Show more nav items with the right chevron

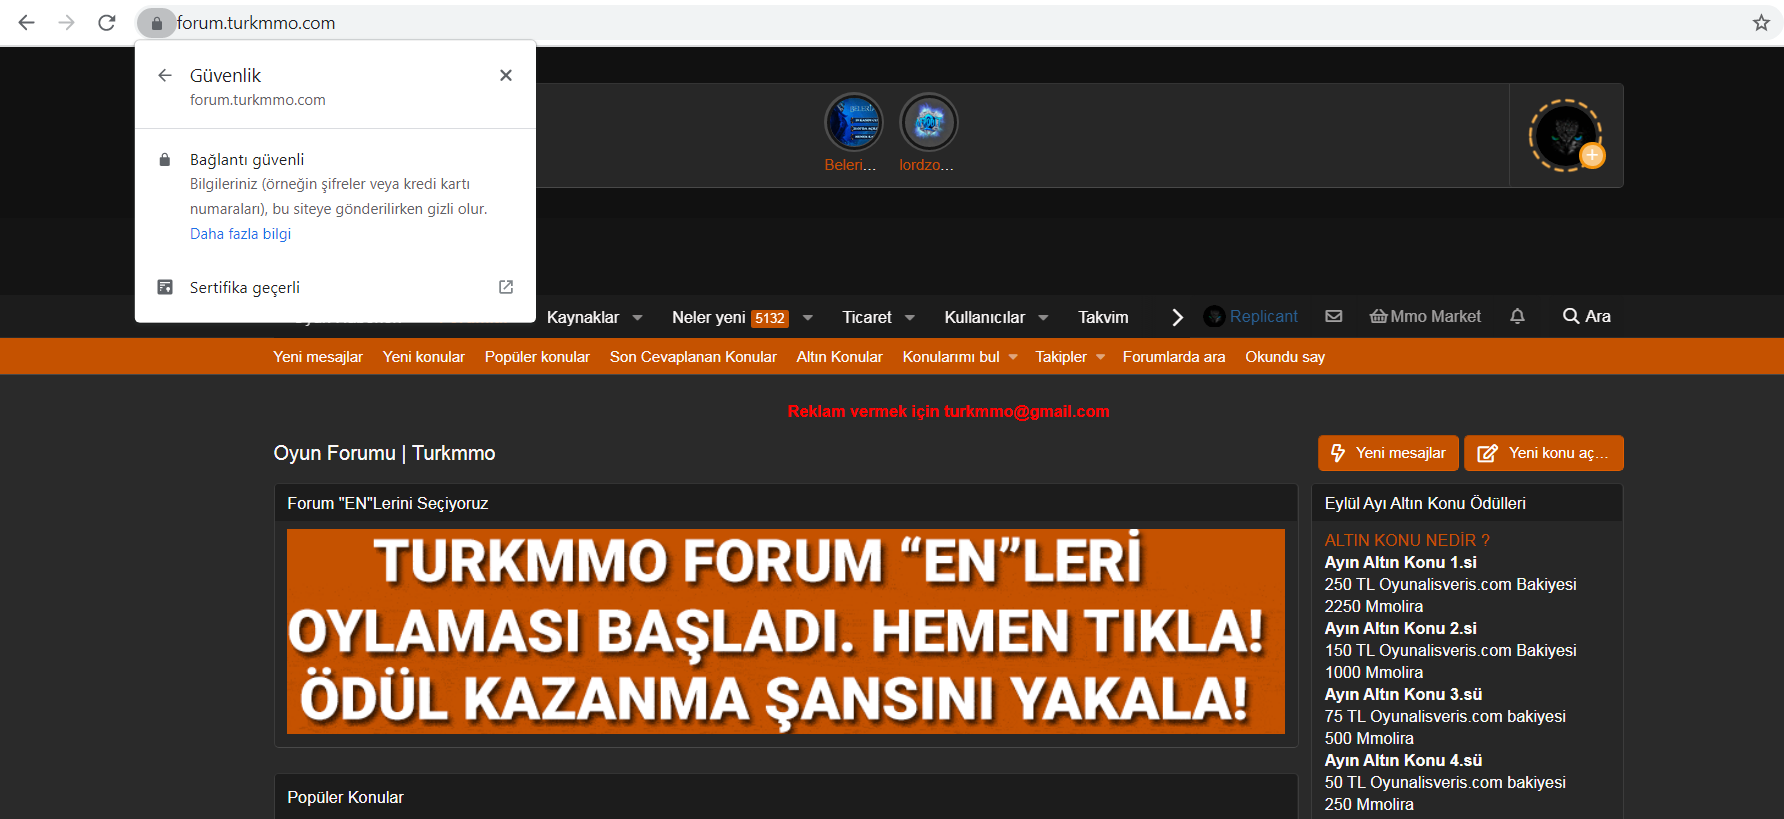click(1177, 317)
